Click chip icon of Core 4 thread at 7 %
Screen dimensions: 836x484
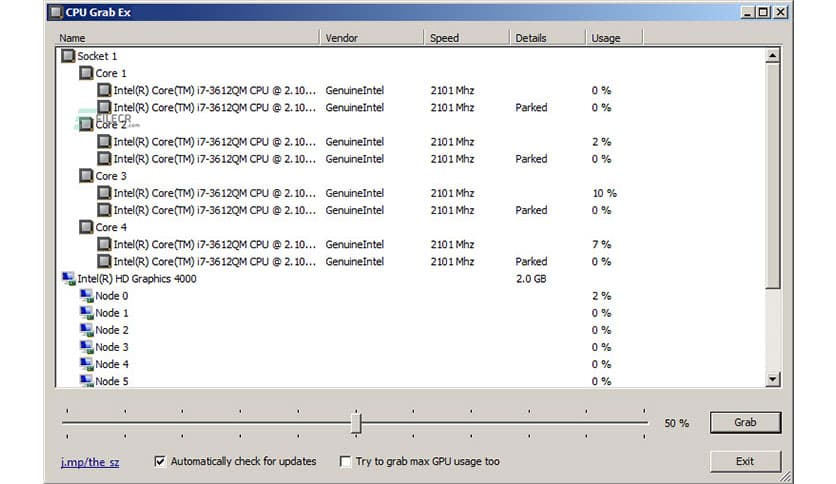point(104,244)
